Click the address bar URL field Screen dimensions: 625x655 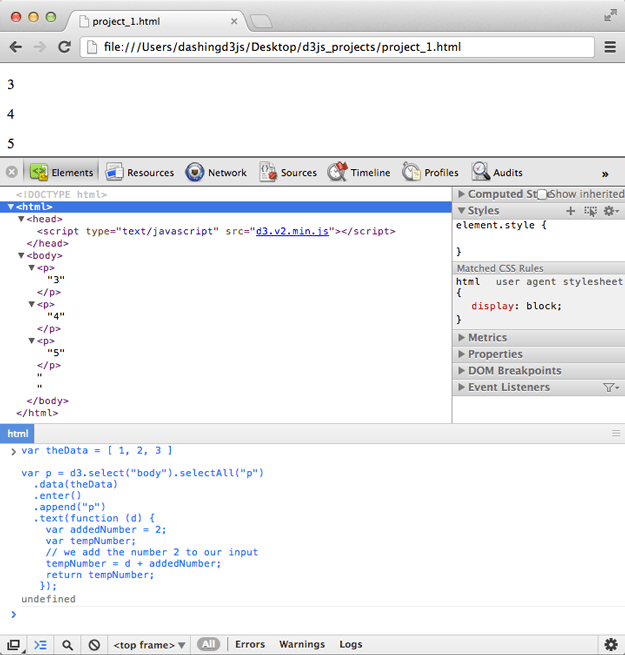point(337,47)
